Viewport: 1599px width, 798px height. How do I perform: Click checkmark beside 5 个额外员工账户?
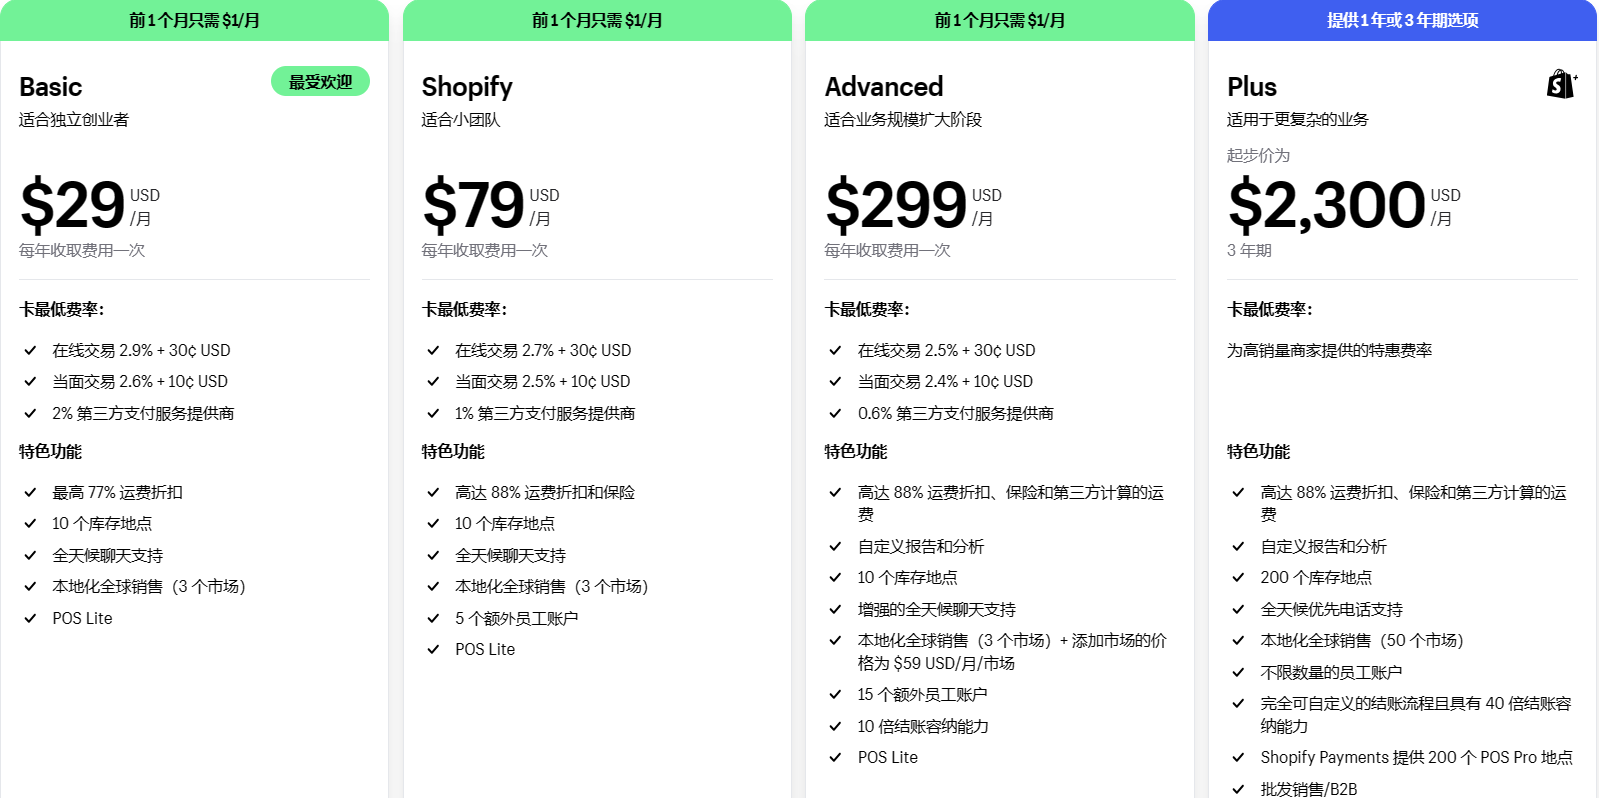pyautogui.click(x=433, y=618)
